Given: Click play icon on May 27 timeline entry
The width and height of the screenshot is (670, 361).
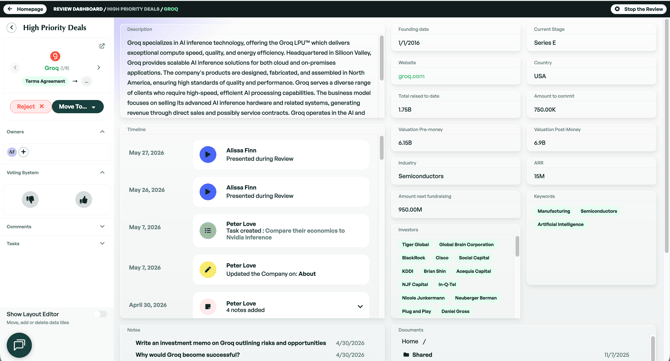Looking at the screenshot, I should pos(208,155).
